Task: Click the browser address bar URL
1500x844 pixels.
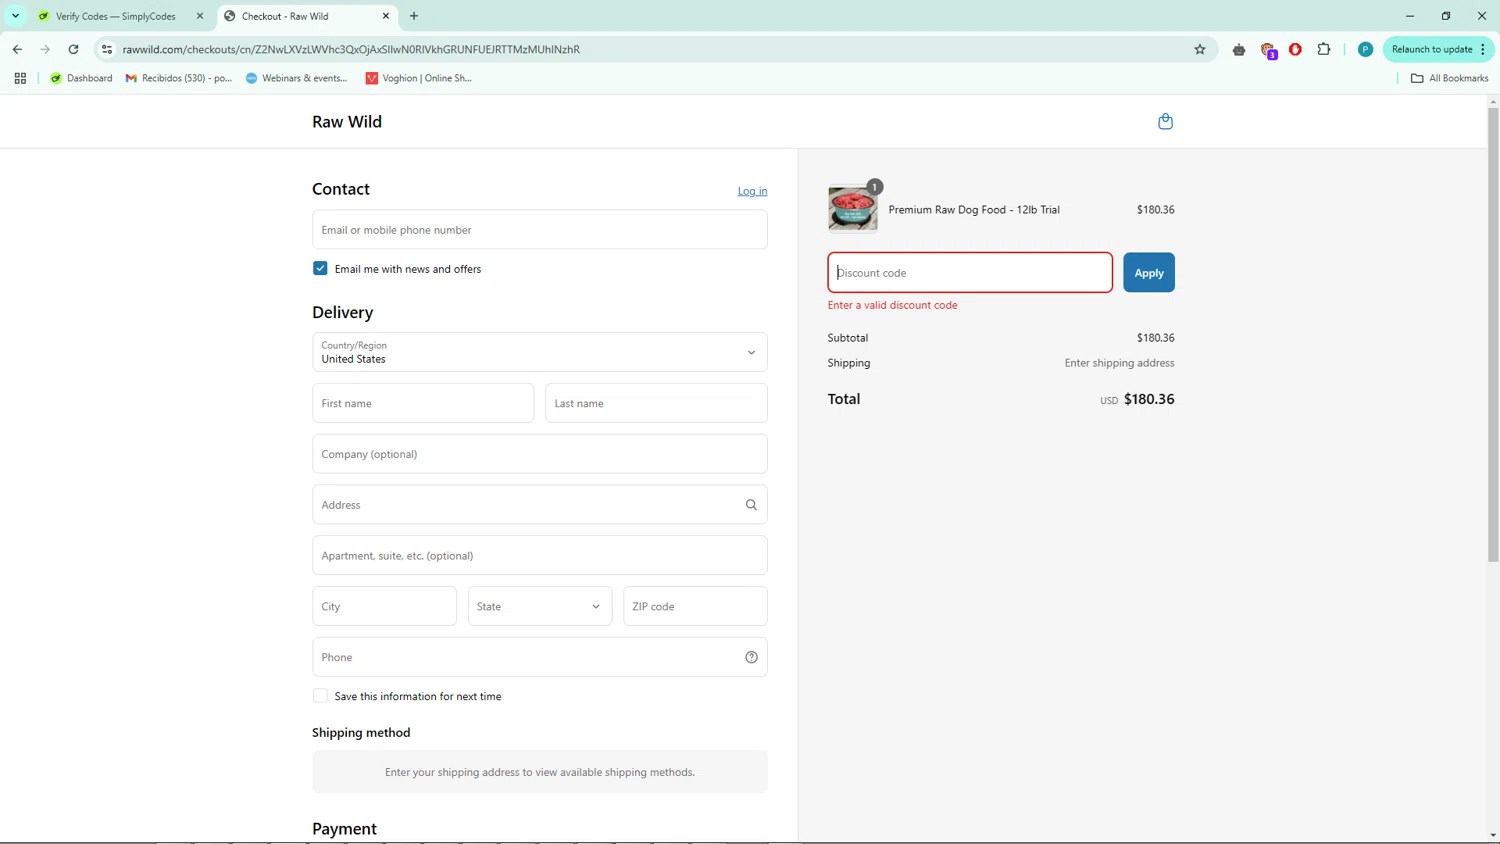Action: pos(351,49)
